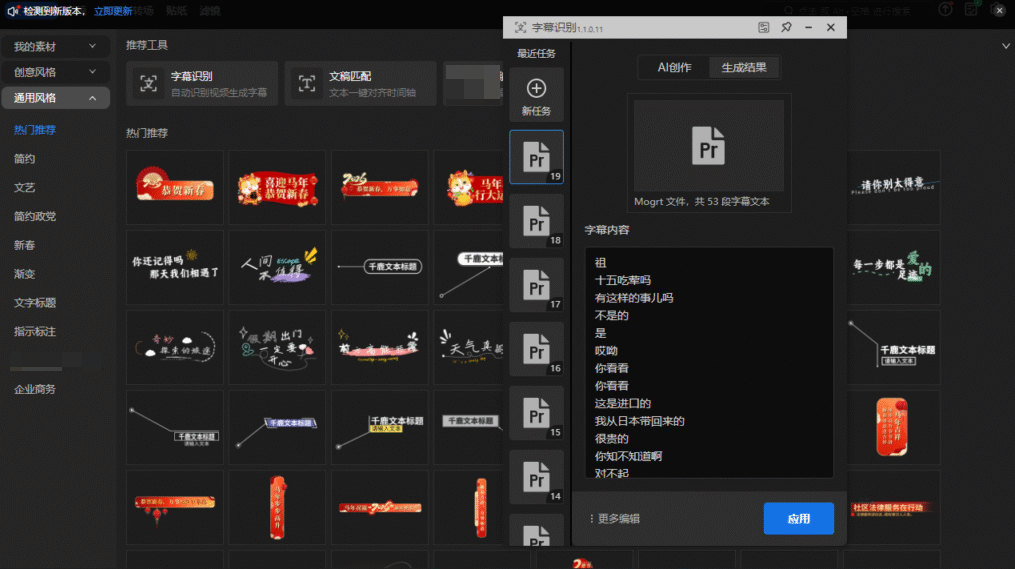This screenshot has height=569, width=1015.
Task: Open the 文稿匹配 recommended tool card
Action: click(x=361, y=84)
